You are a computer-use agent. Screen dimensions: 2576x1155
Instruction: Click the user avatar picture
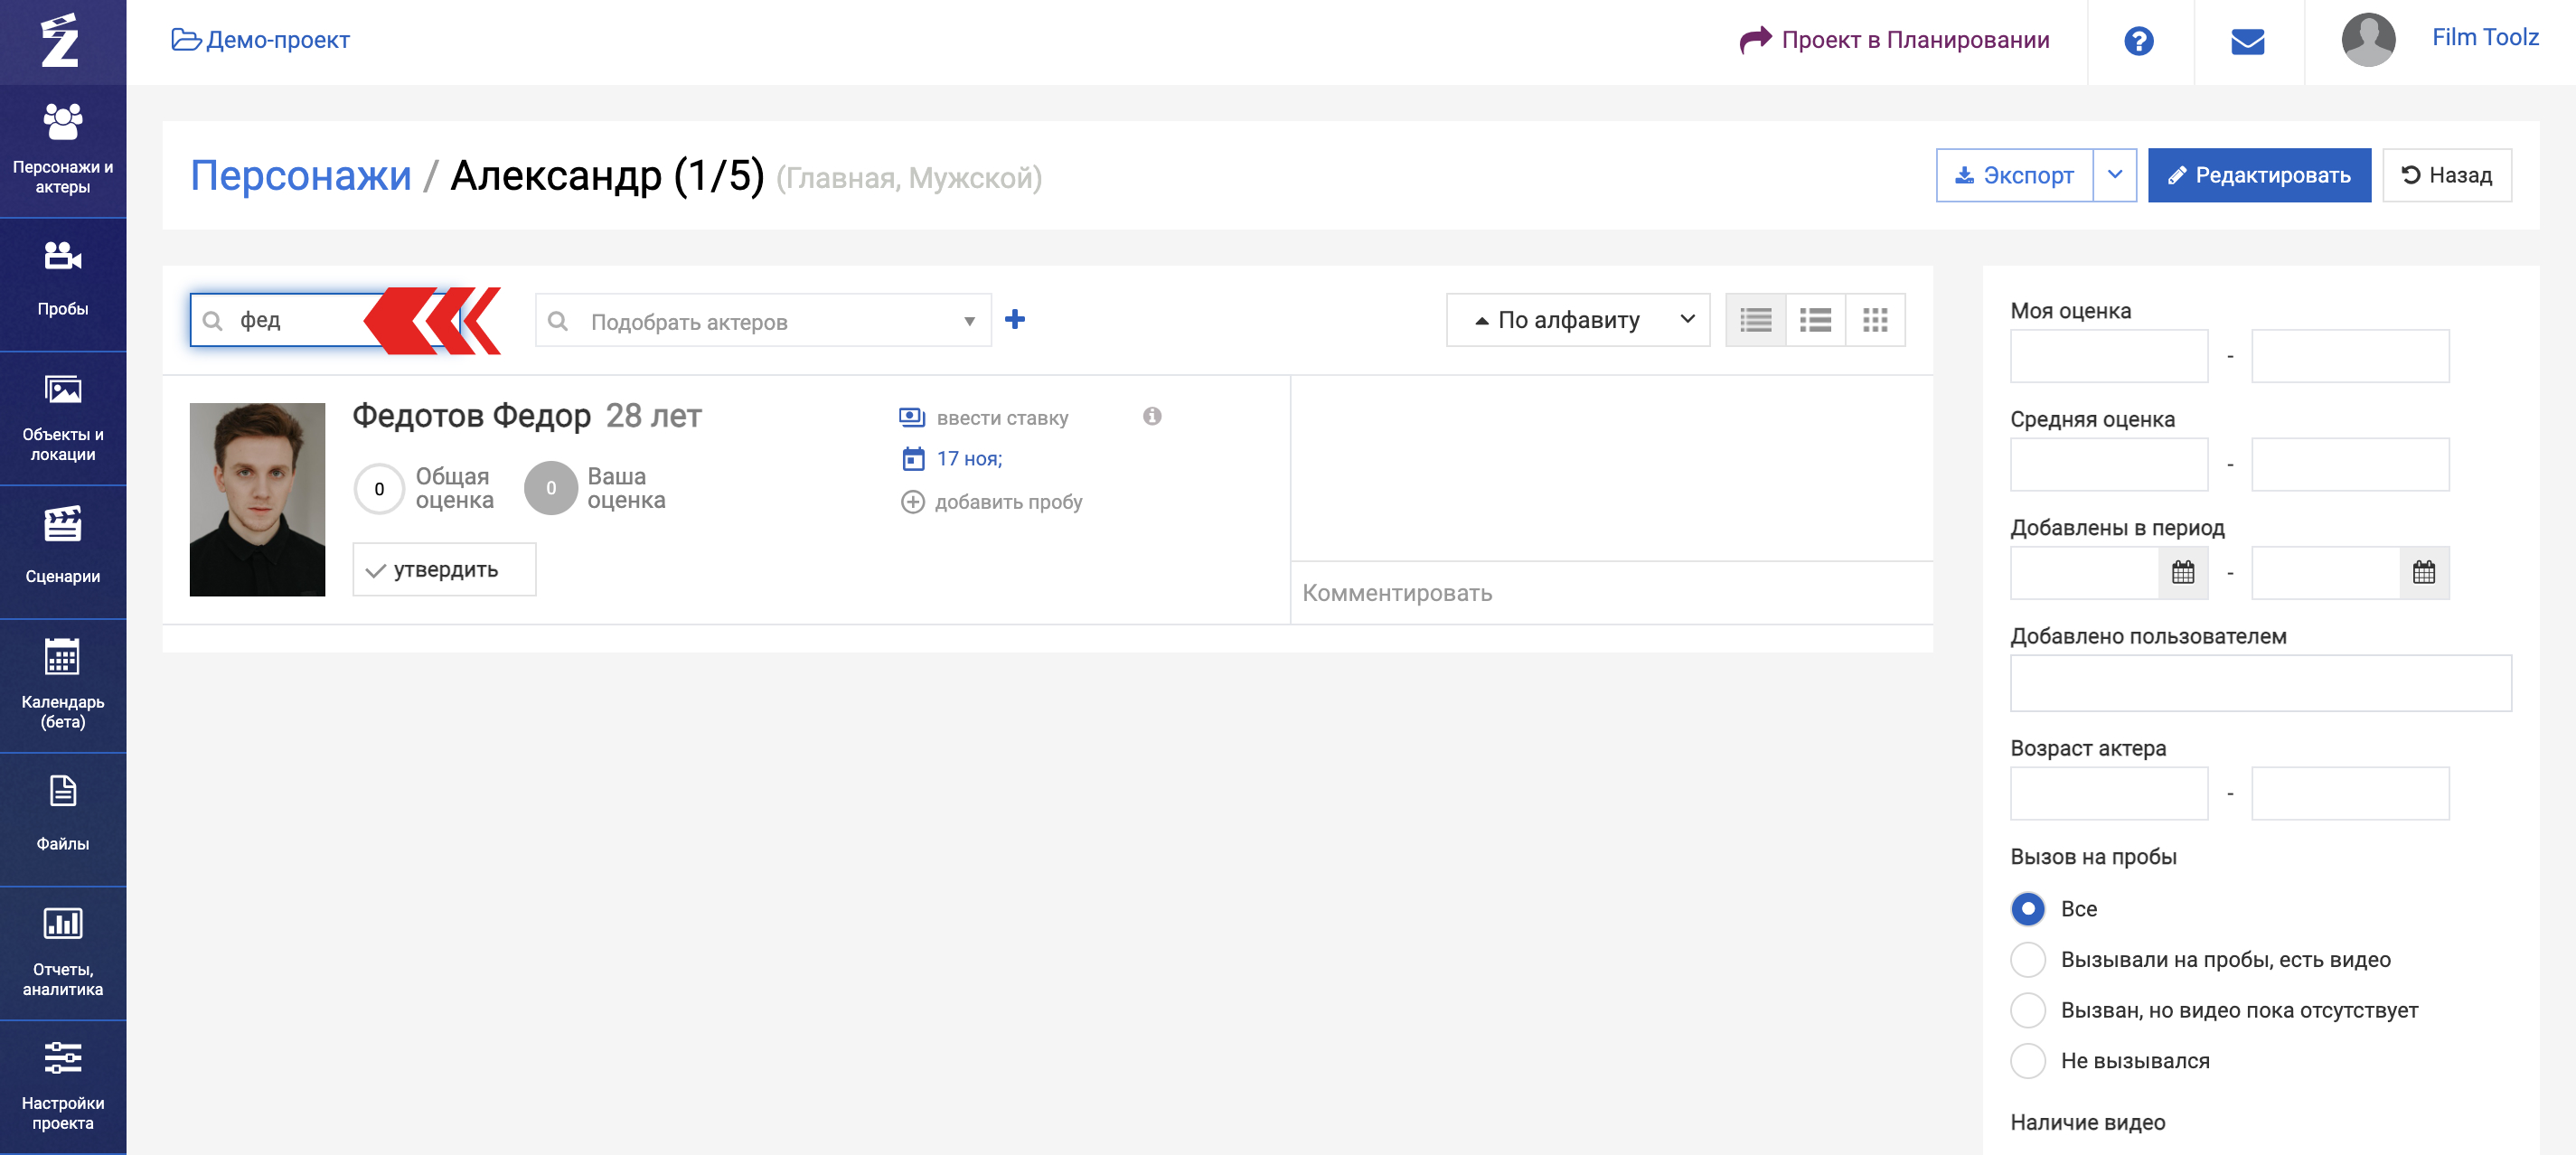2368,40
